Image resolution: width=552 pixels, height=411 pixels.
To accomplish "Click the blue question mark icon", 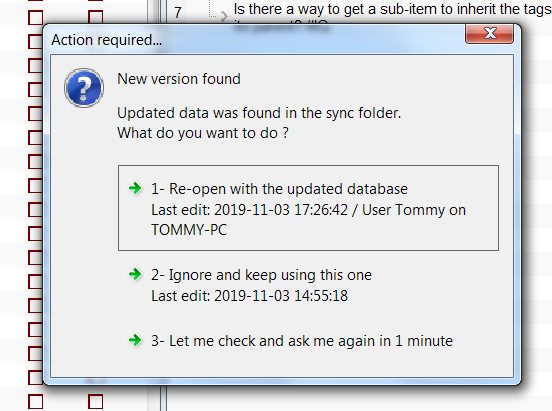I will [x=84, y=88].
